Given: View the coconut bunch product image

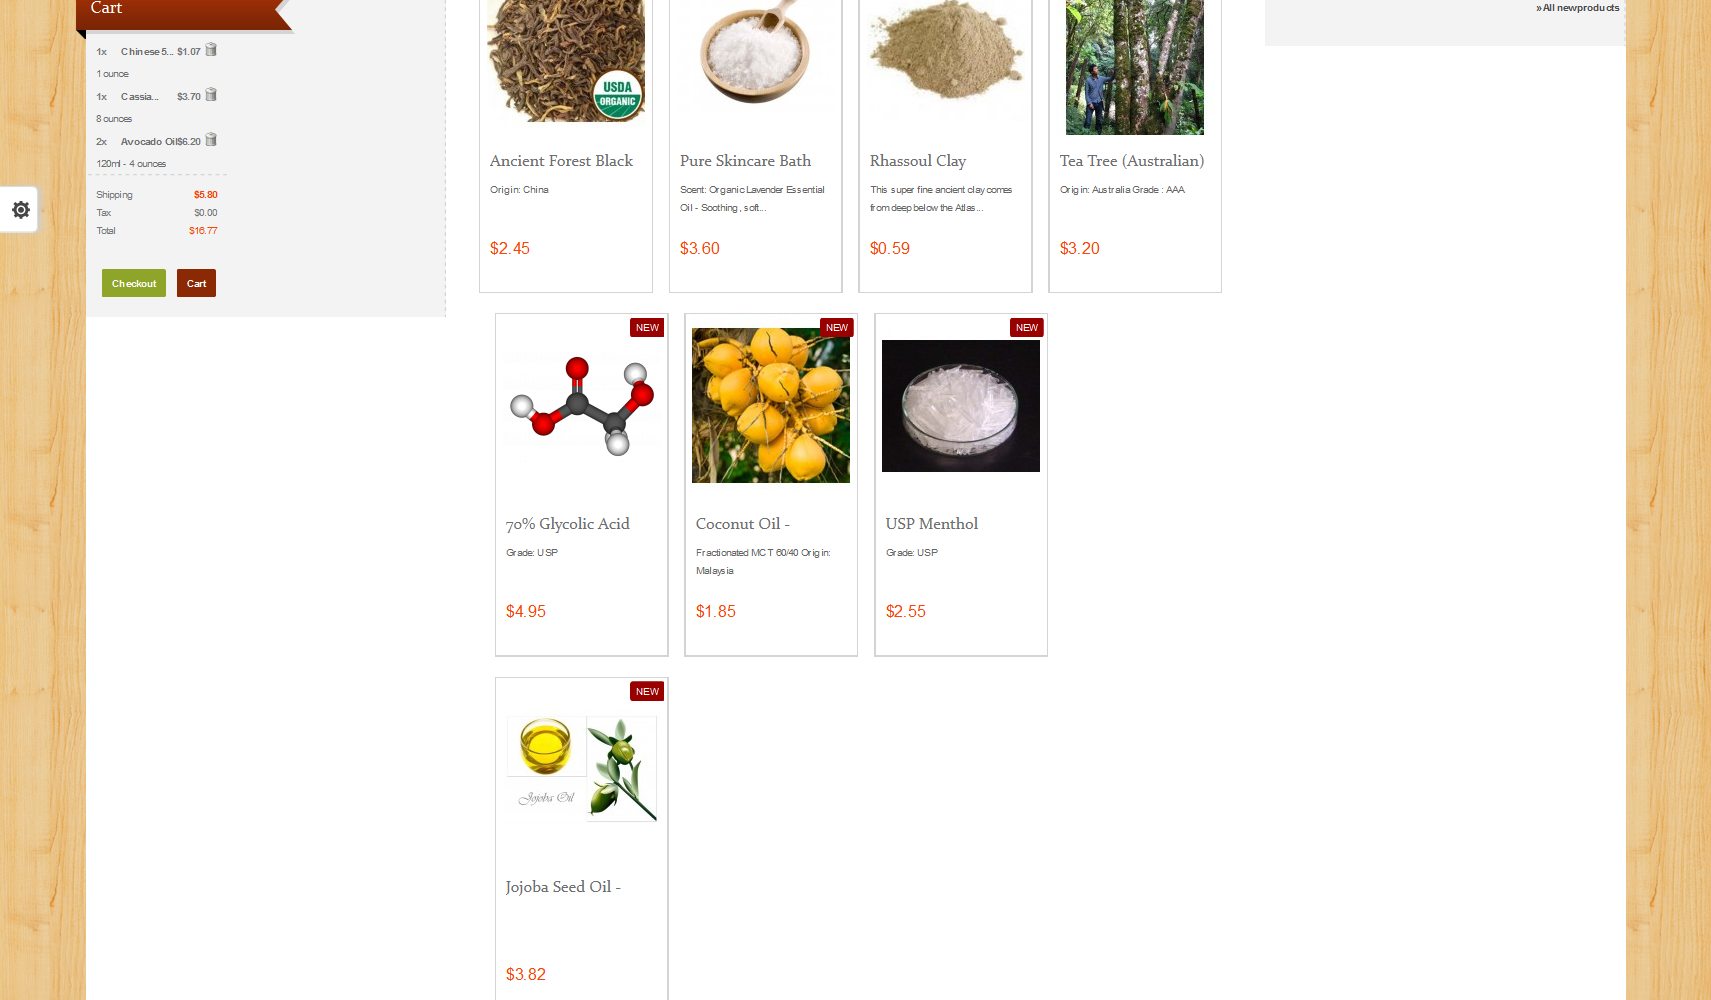Looking at the screenshot, I should pos(771,405).
